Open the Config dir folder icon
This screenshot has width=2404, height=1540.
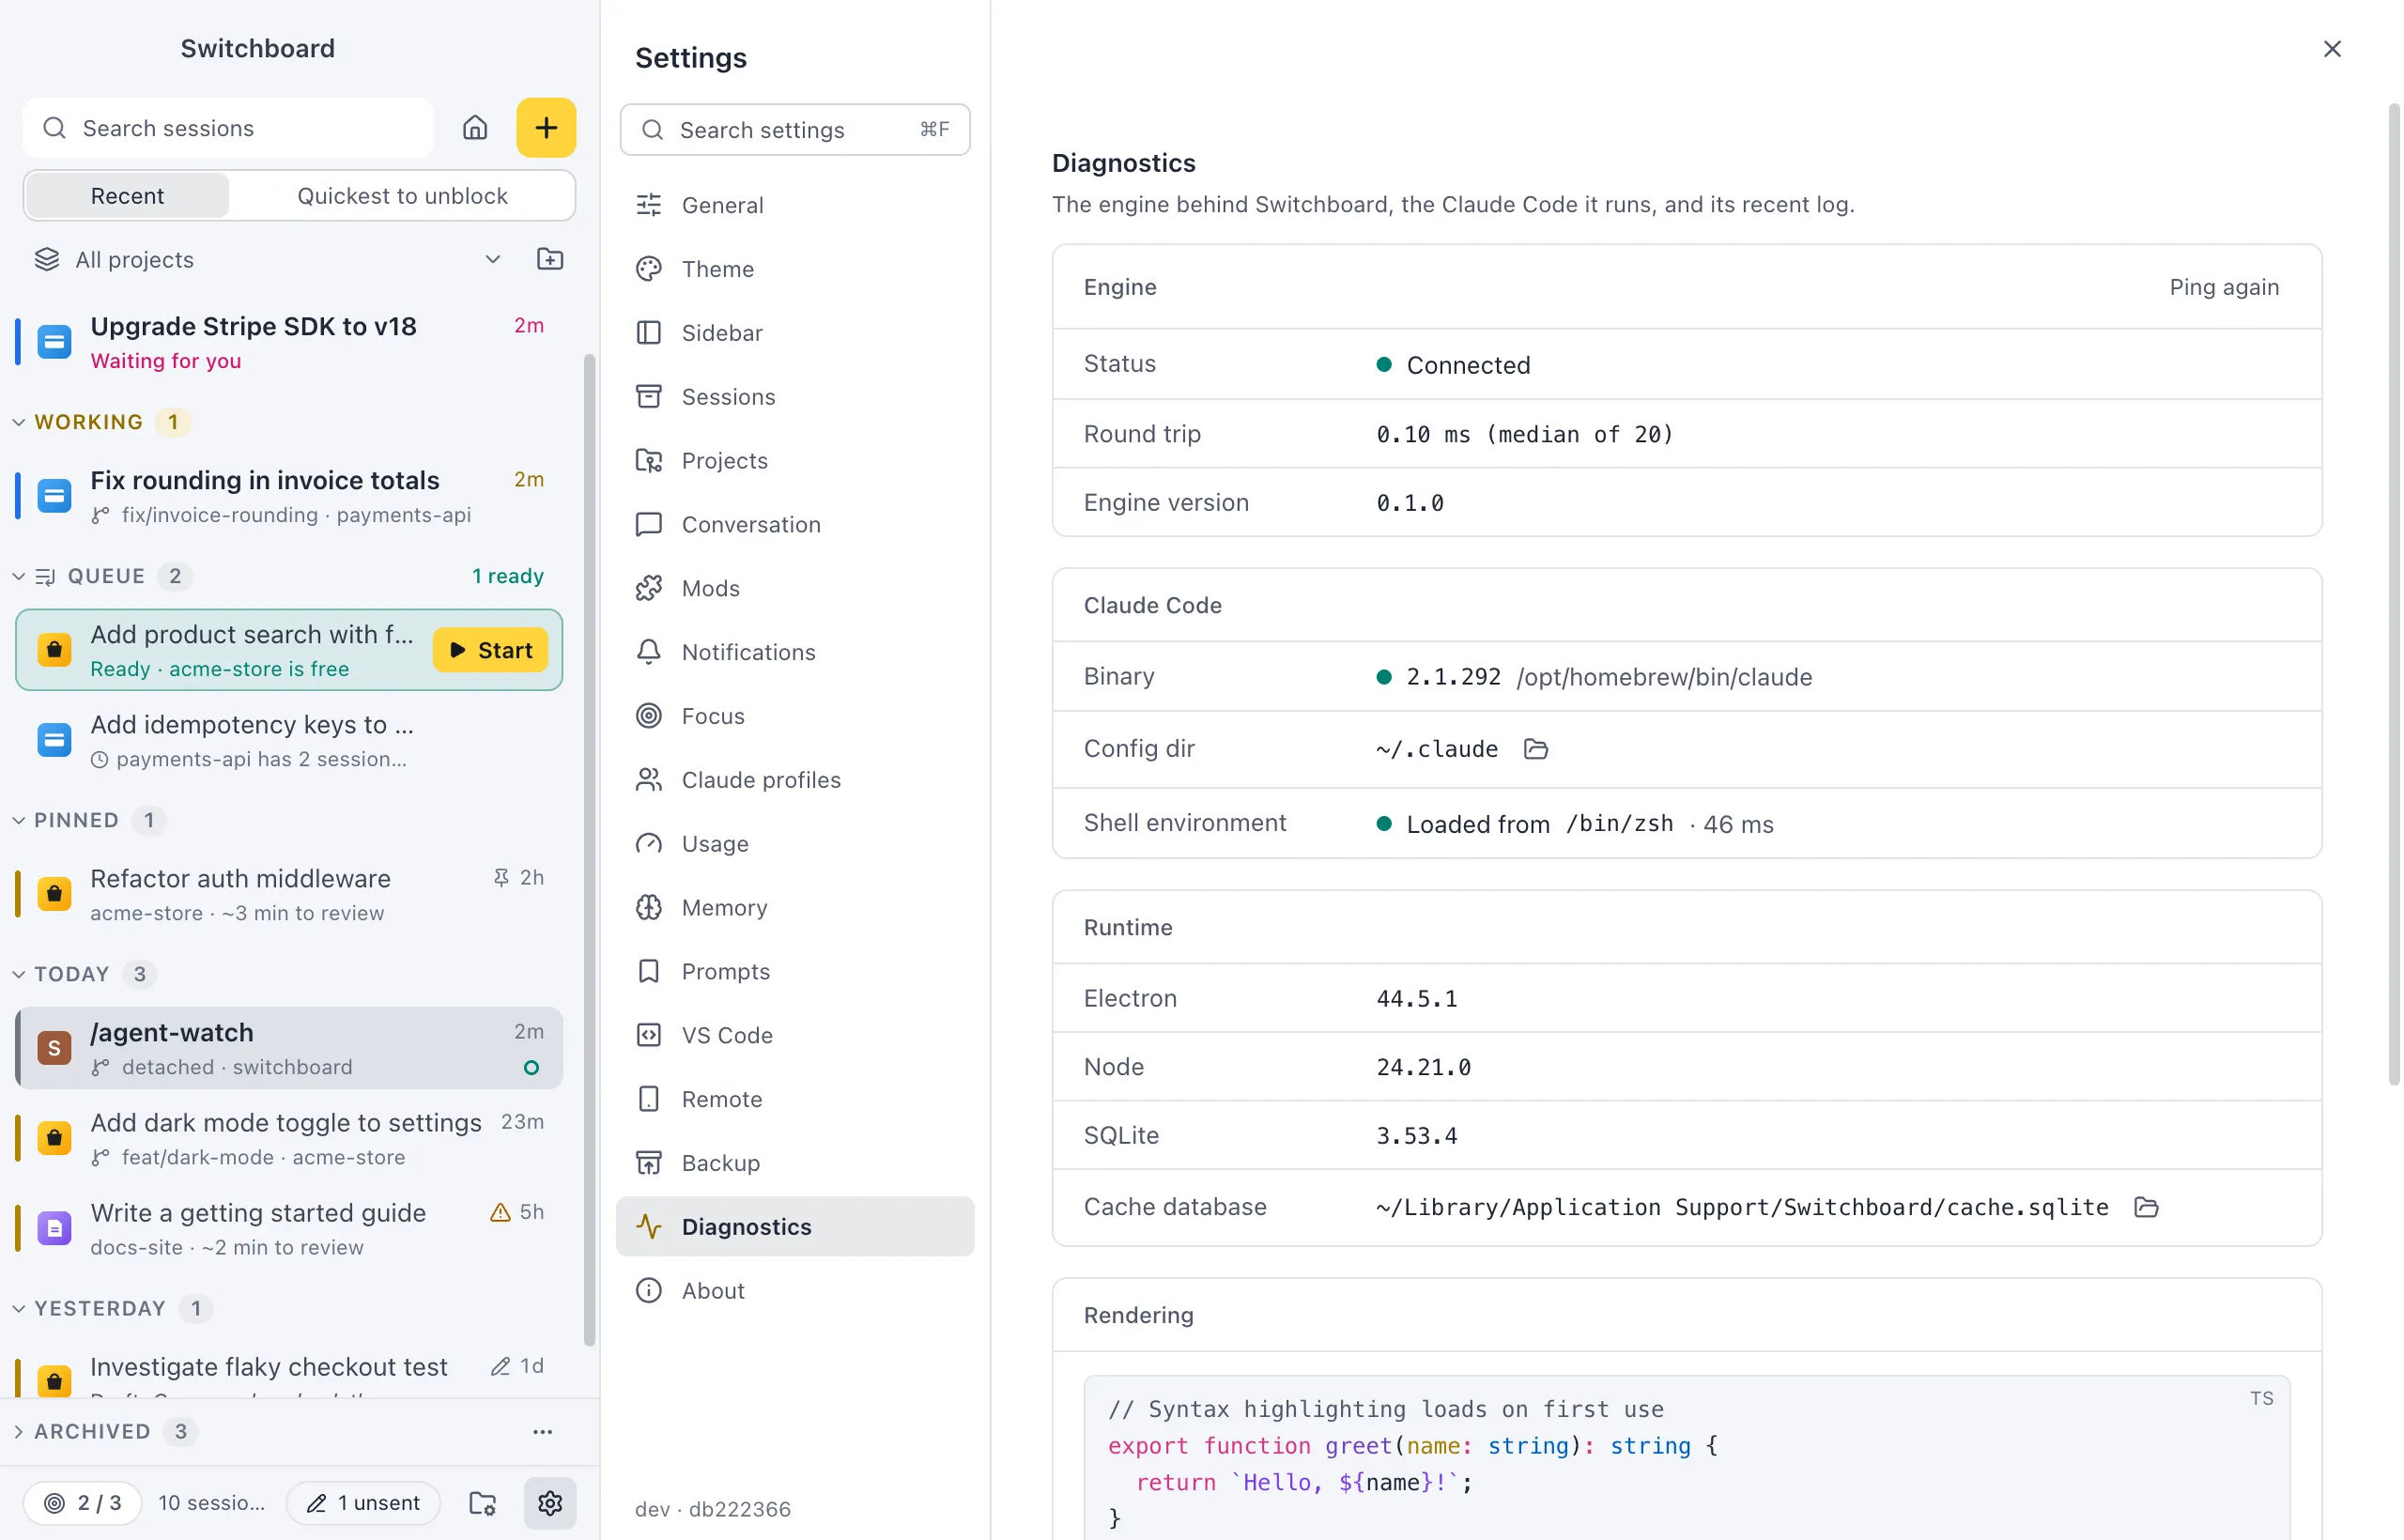point(1535,749)
